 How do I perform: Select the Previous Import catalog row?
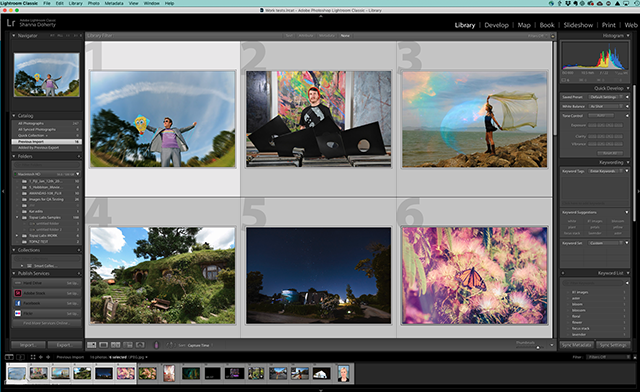coord(47,141)
